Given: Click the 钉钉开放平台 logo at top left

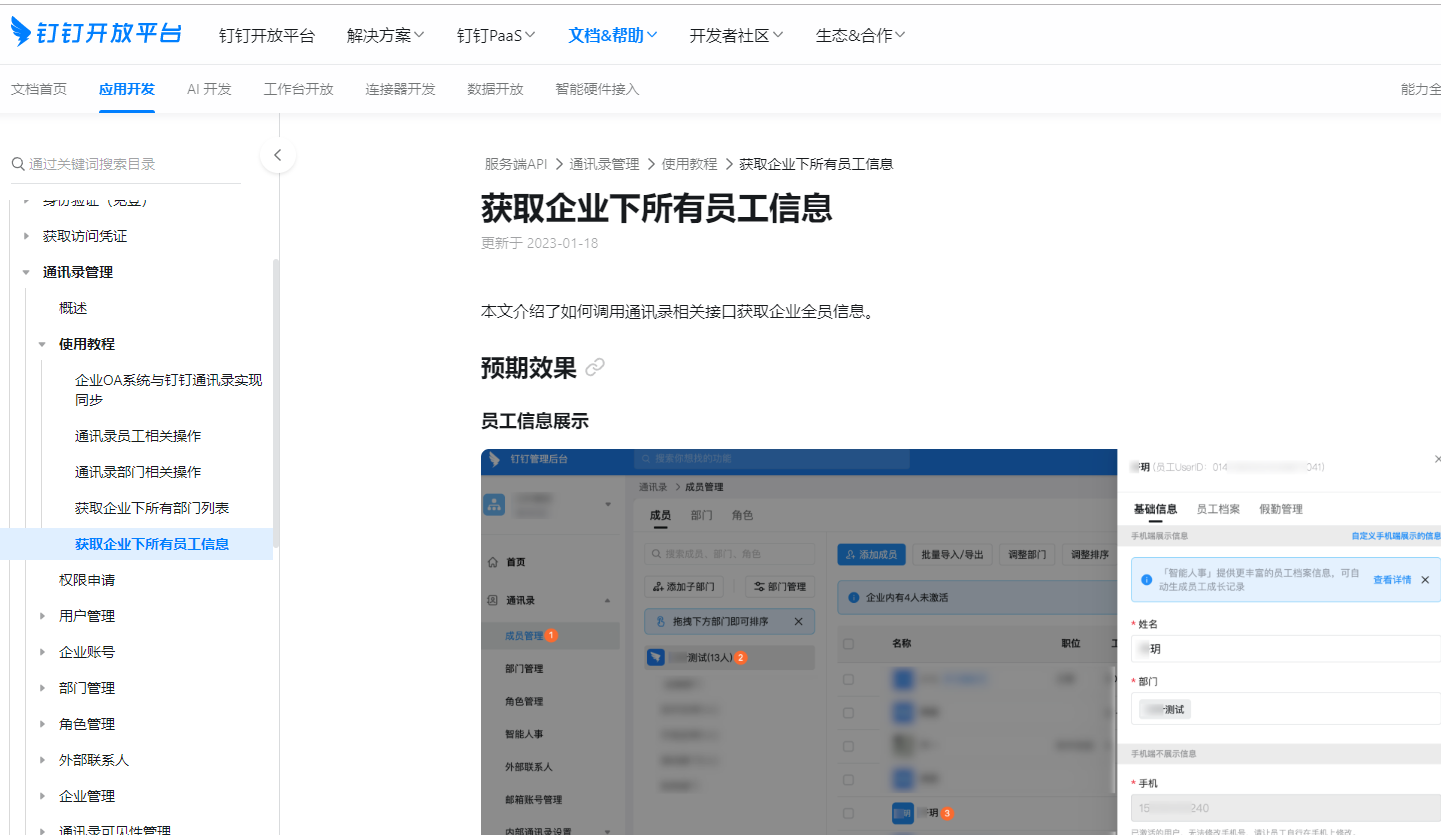Looking at the screenshot, I should click(x=96, y=33).
